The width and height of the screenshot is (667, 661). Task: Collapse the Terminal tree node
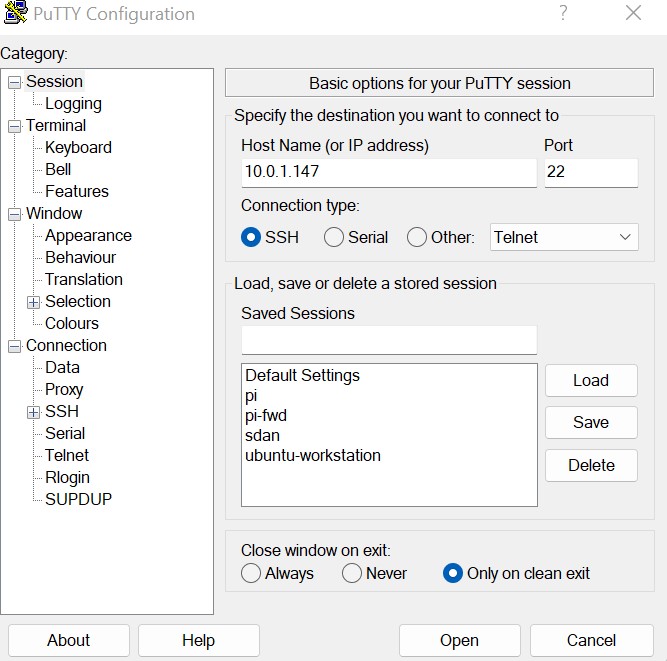[14, 126]
